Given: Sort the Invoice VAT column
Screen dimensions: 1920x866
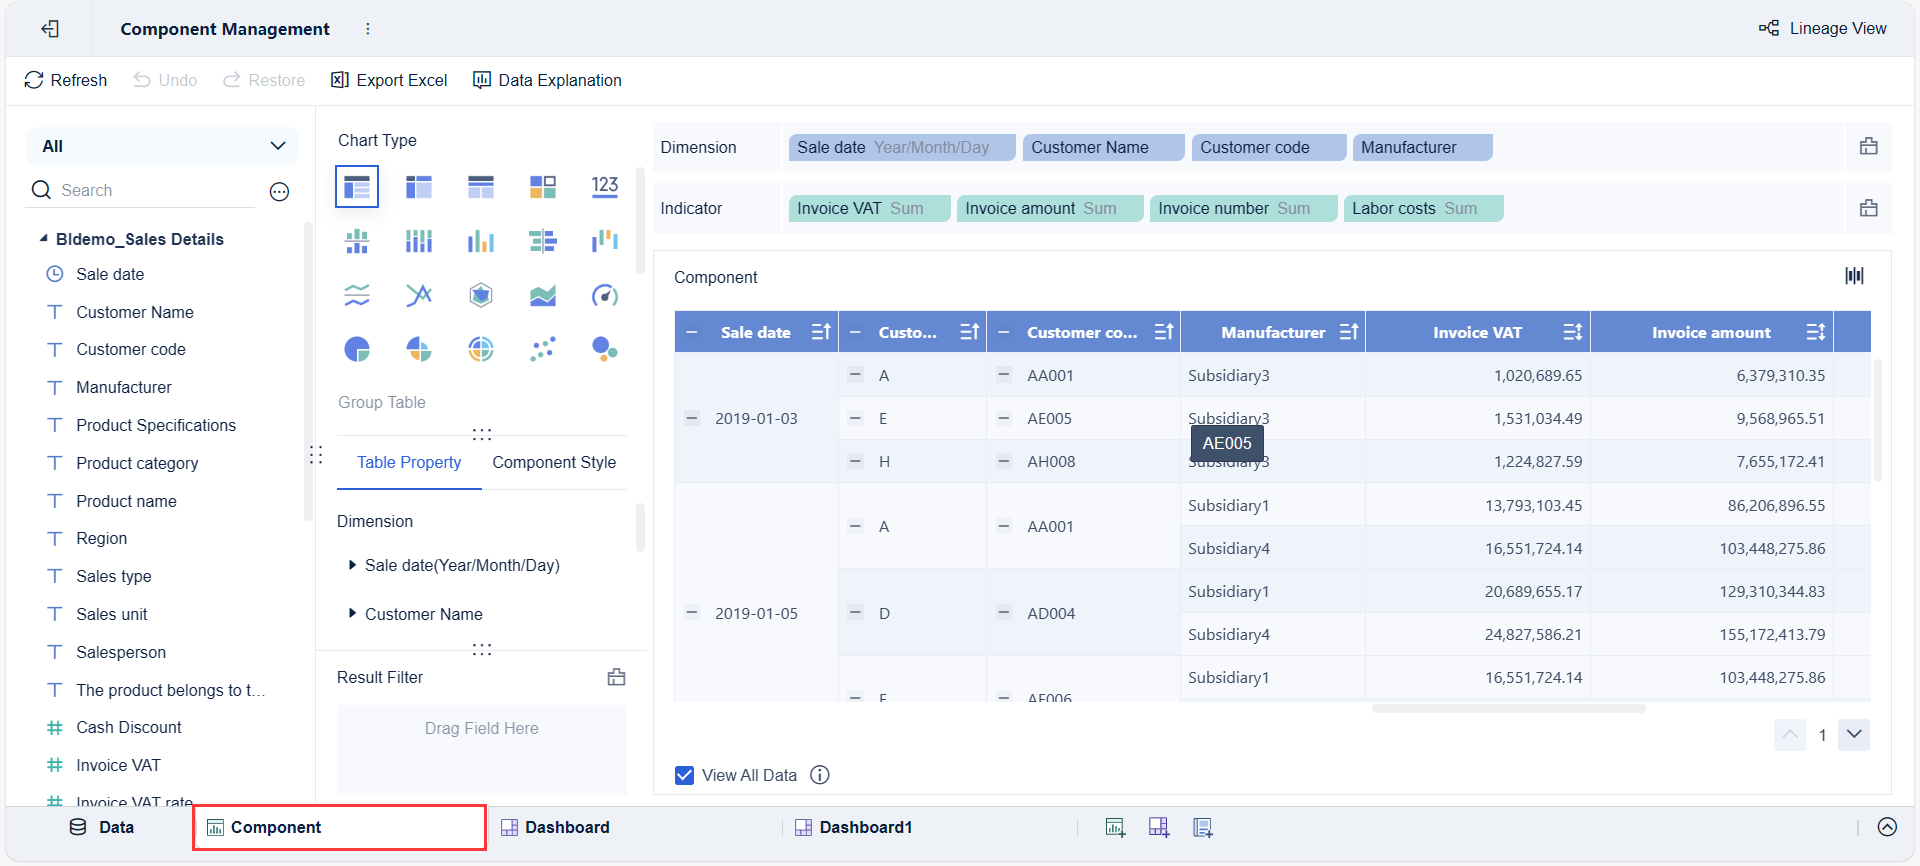Looking at the screenshot, I should pyautogui.click(x=1572, y=332).
